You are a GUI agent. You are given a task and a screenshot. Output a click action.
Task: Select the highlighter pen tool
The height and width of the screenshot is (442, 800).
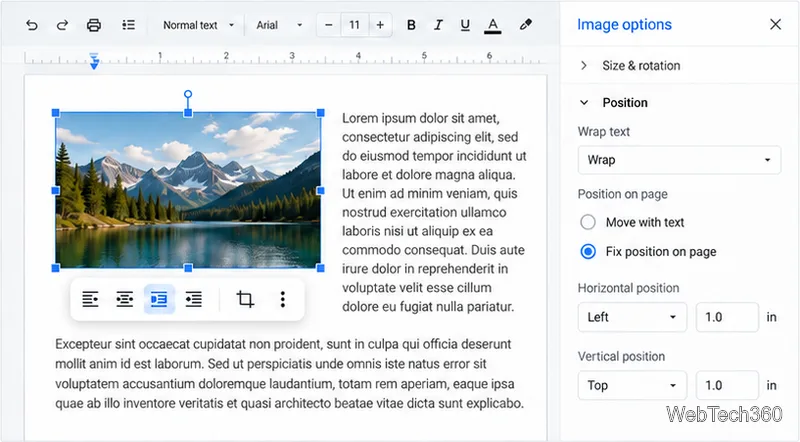pos(526,24)
